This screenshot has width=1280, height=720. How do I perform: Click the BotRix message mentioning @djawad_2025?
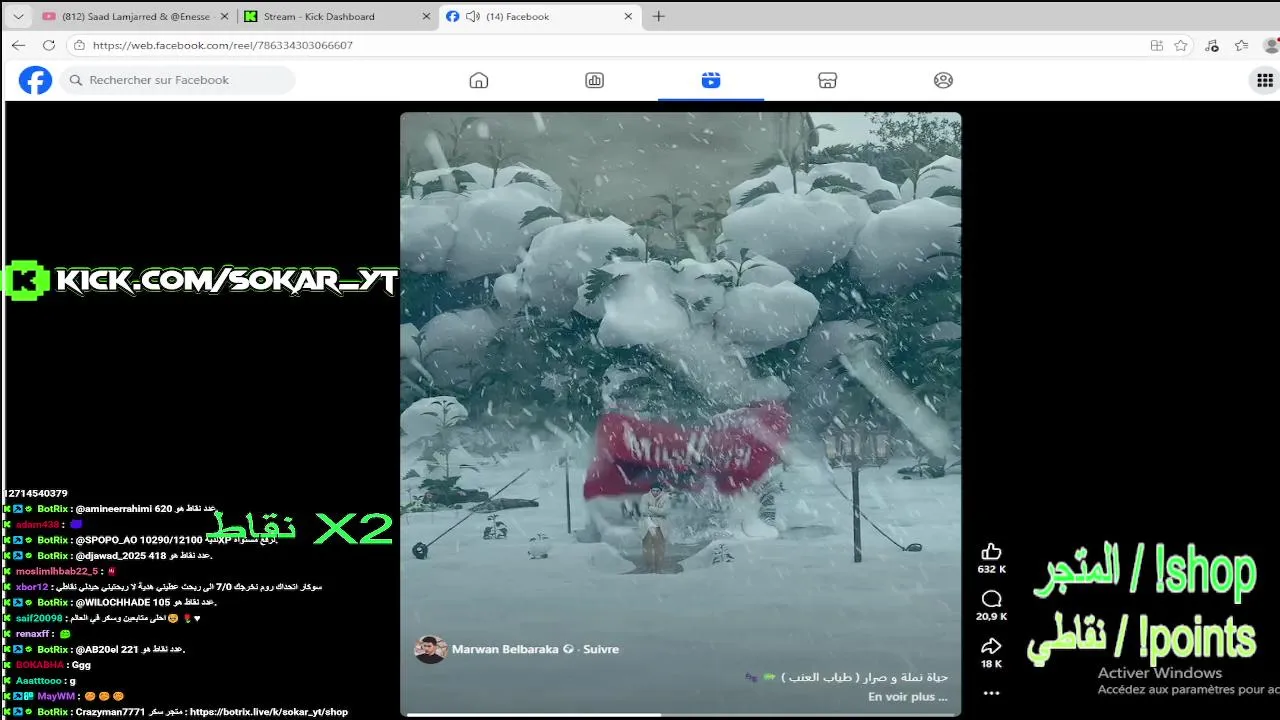(108, 556)
